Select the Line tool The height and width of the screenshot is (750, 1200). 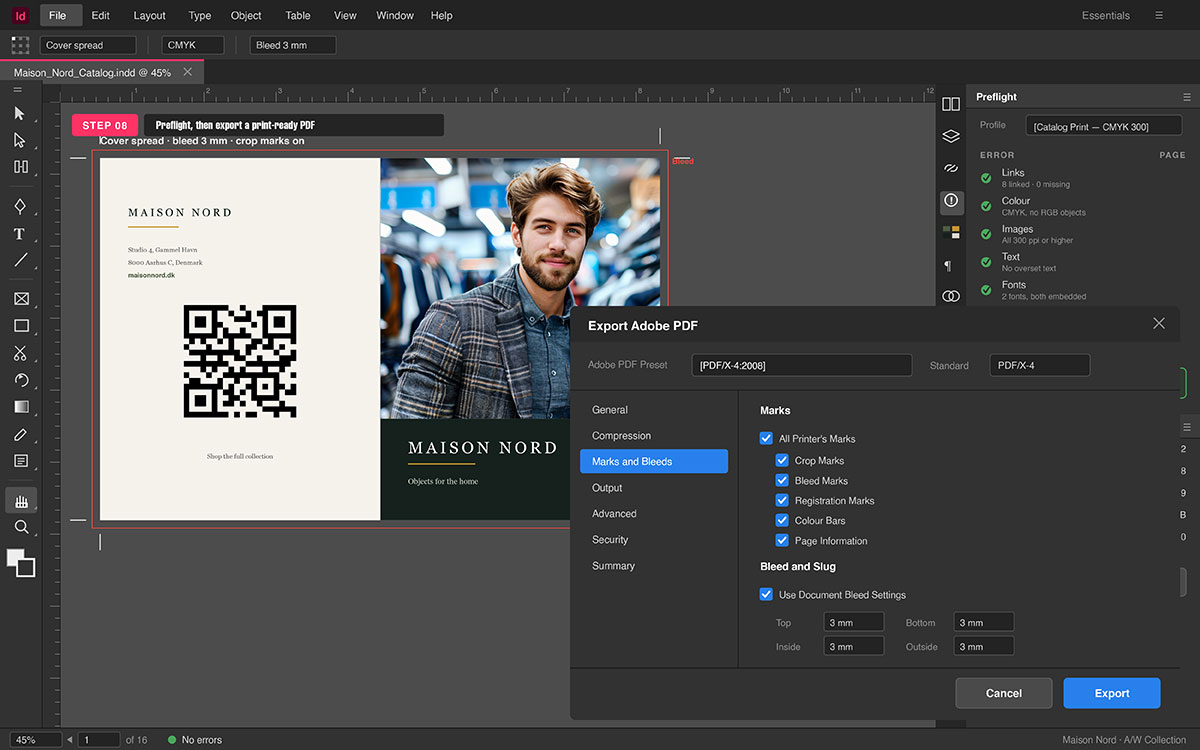click(20, 259)
